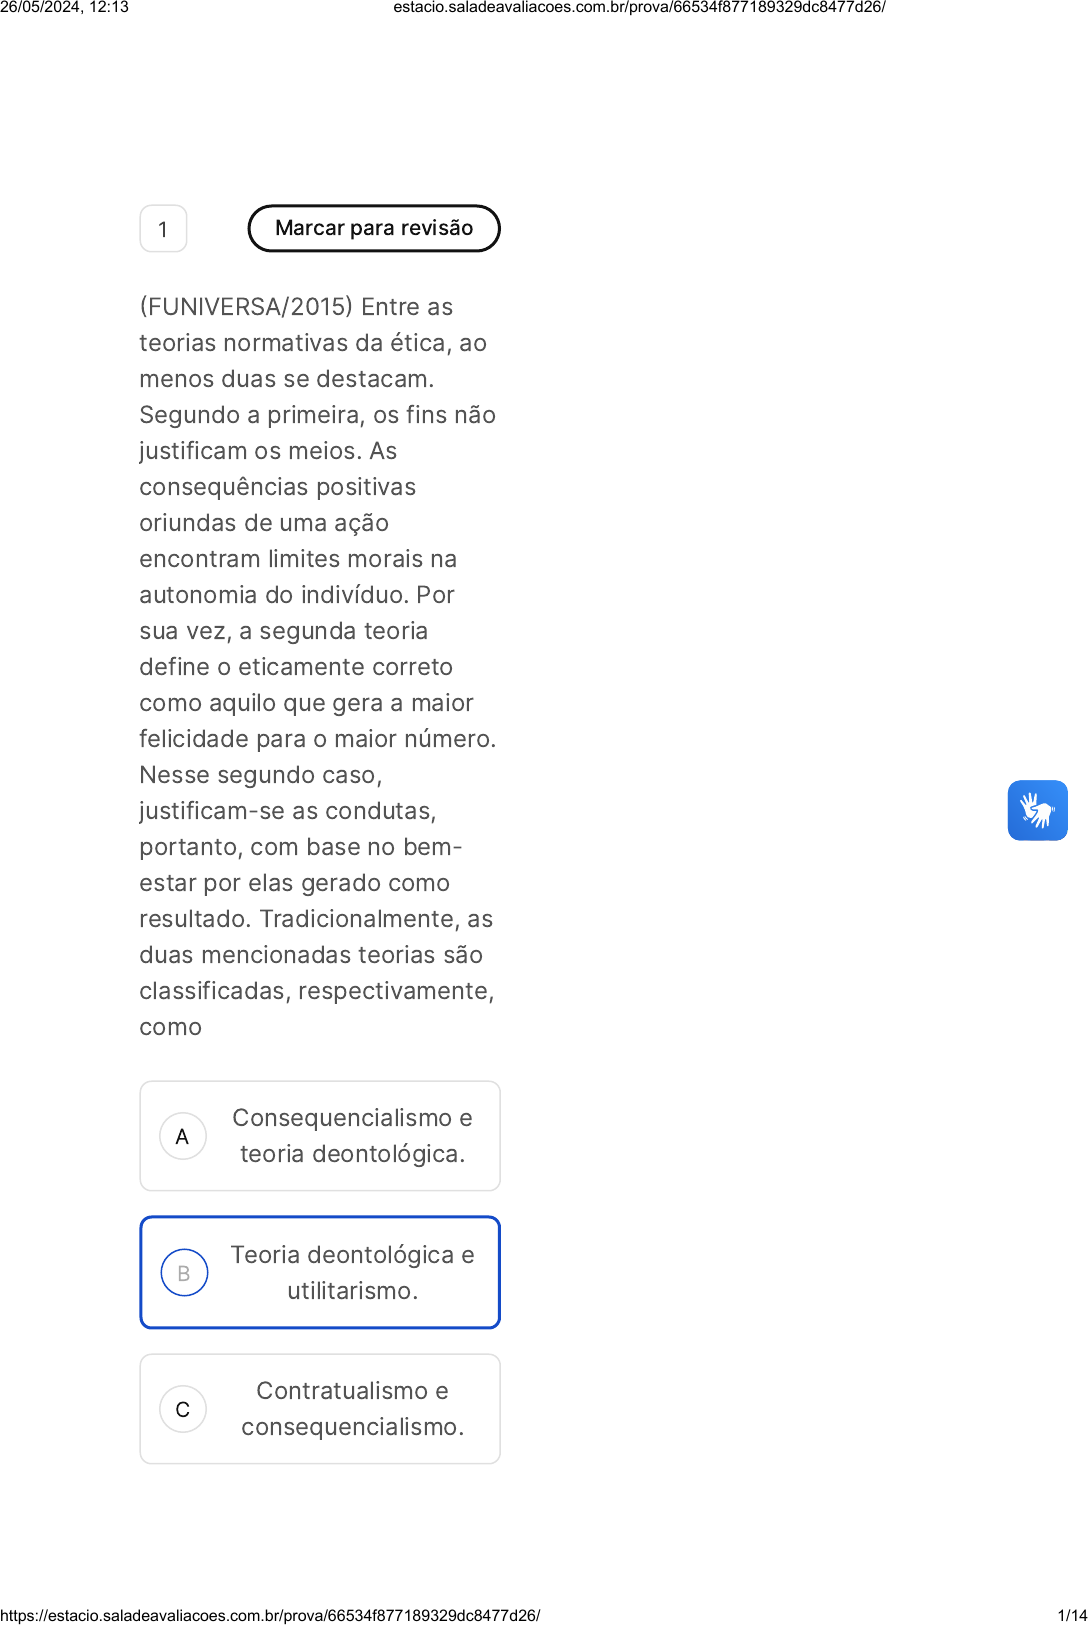Choose answer 'Teoria deontológica e utilitarismo.'
The image size is (1088, 1625).
tap(320, 1273)
